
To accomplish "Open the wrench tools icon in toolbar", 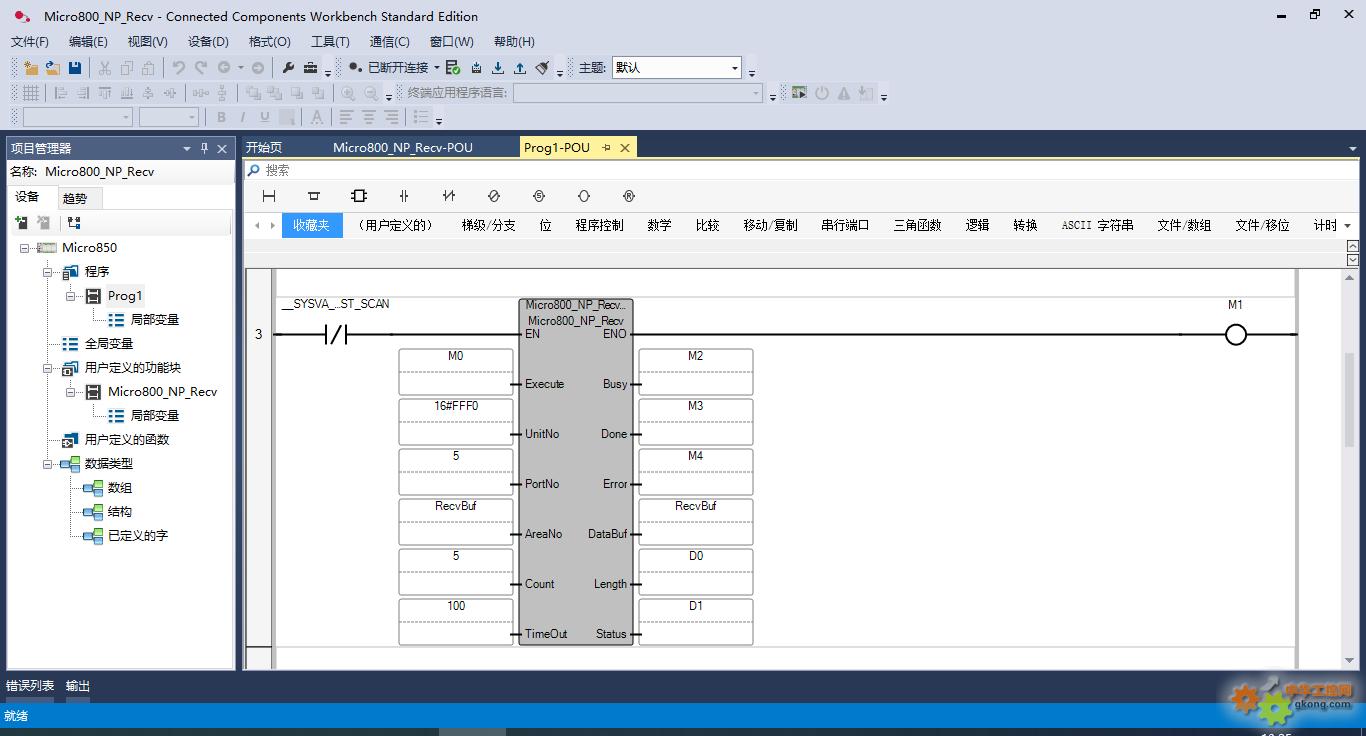I will pos(289,68).
